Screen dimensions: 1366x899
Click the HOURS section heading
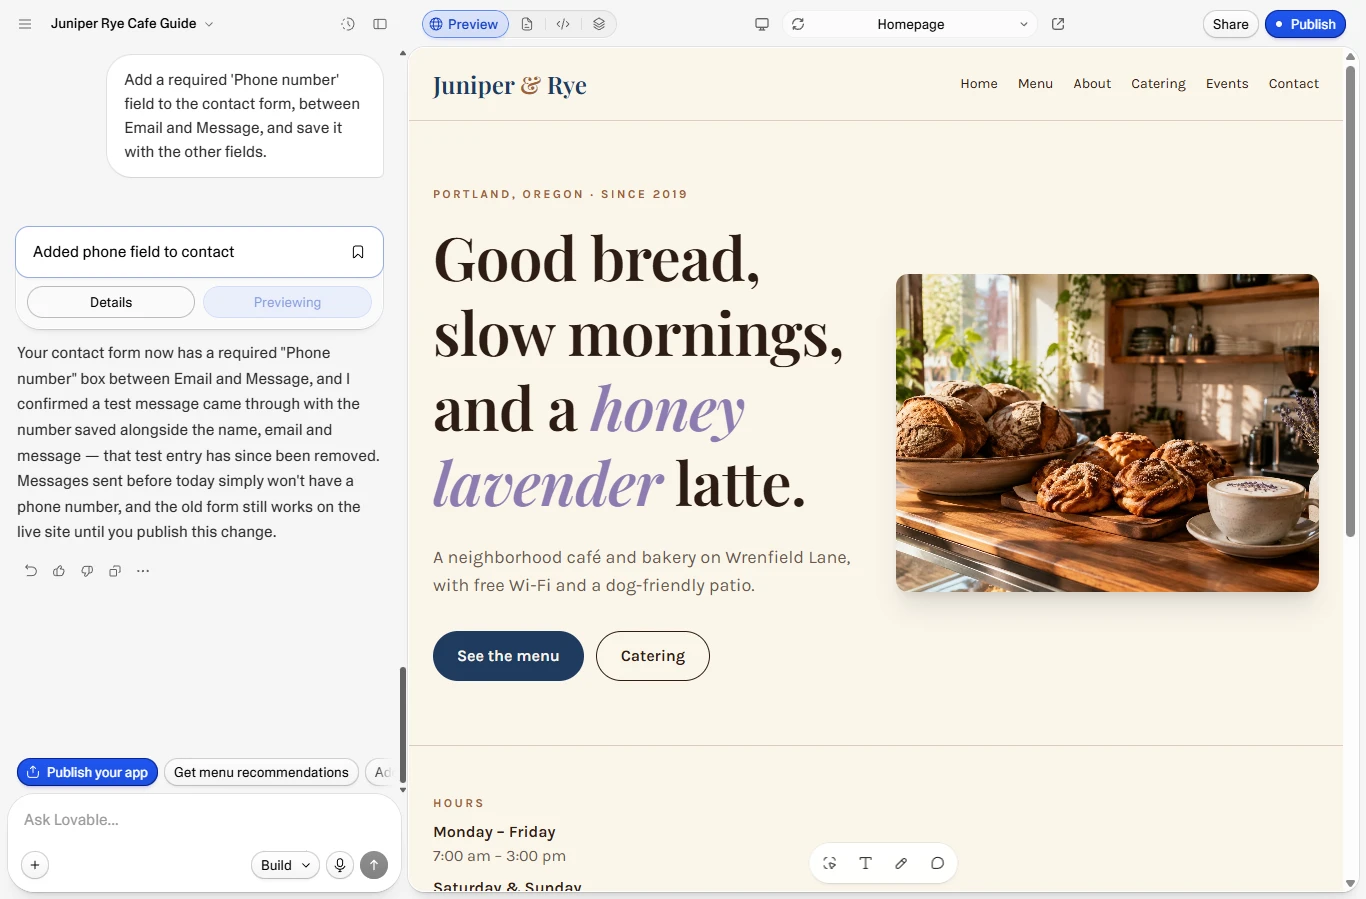[x=459, y=803]
